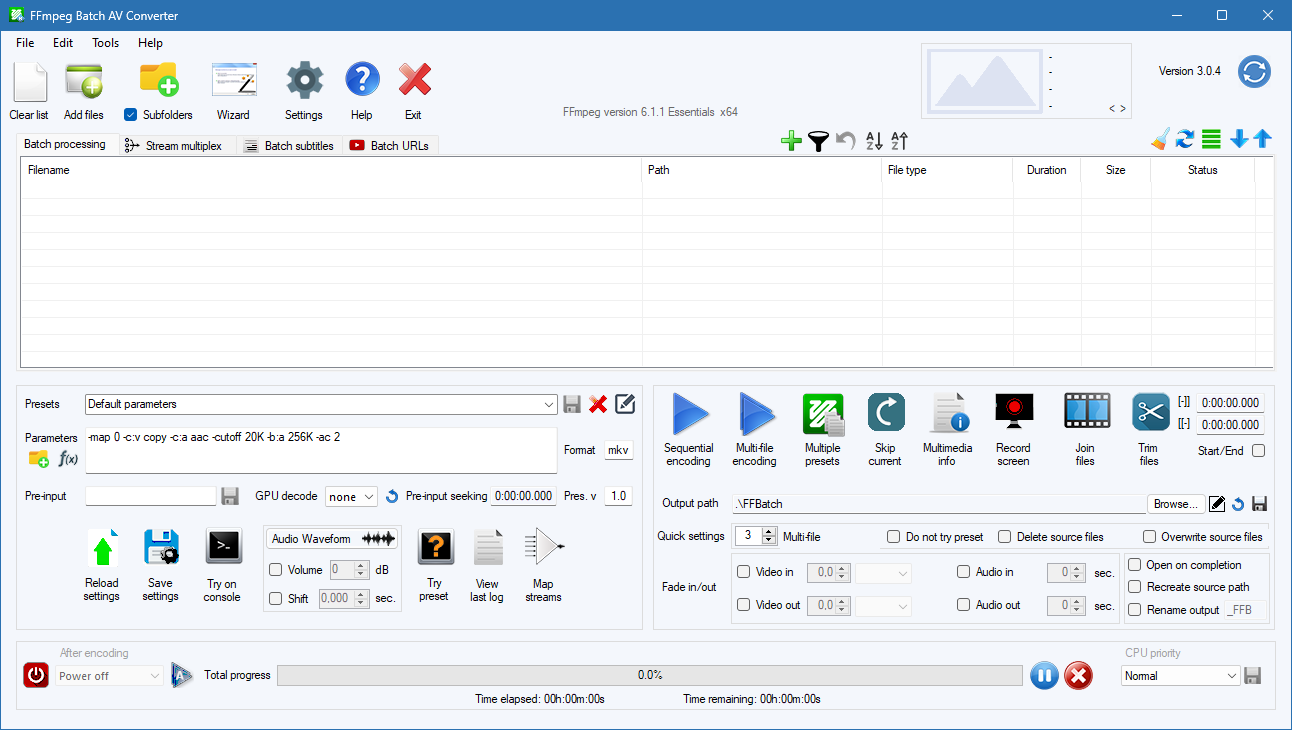
Task: Expand the Presets dropdown
Action: [x=549, y=405]
